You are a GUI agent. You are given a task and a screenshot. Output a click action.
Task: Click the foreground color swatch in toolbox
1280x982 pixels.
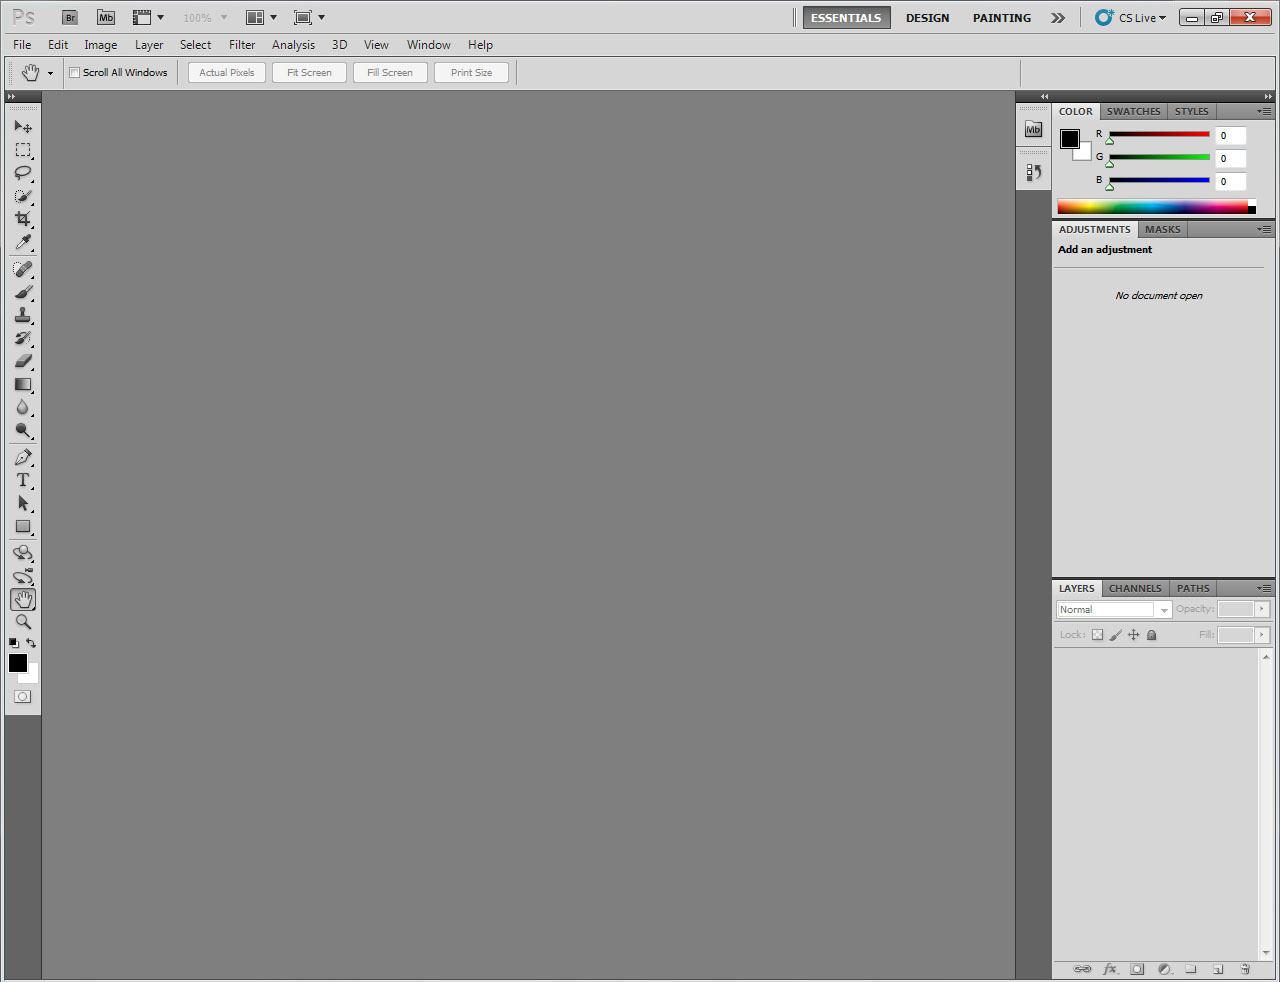[x=17, y=663]
